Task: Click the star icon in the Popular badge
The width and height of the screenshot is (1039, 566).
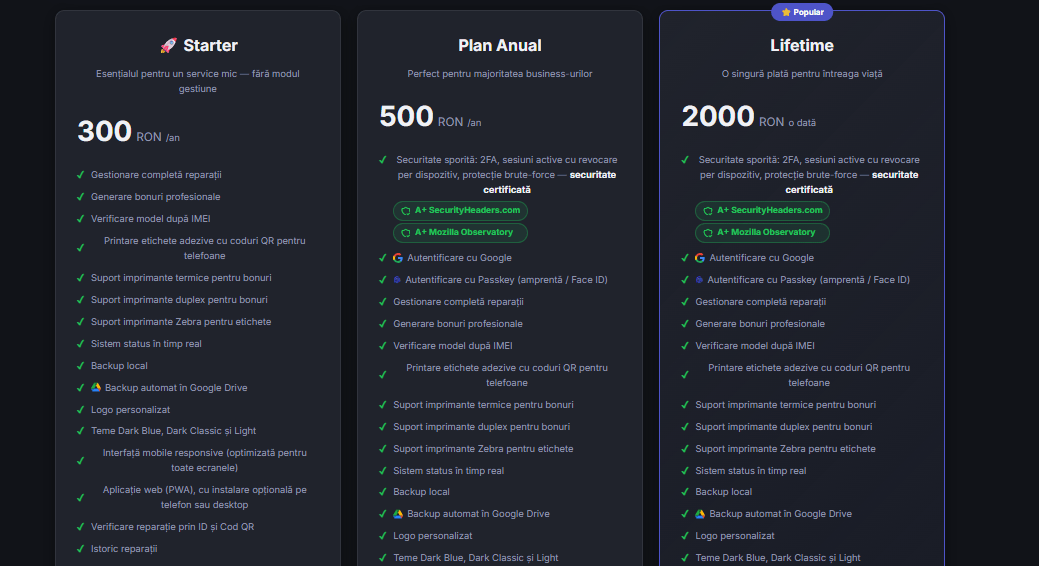Action: pyautogui.click(x=786, y=12)
